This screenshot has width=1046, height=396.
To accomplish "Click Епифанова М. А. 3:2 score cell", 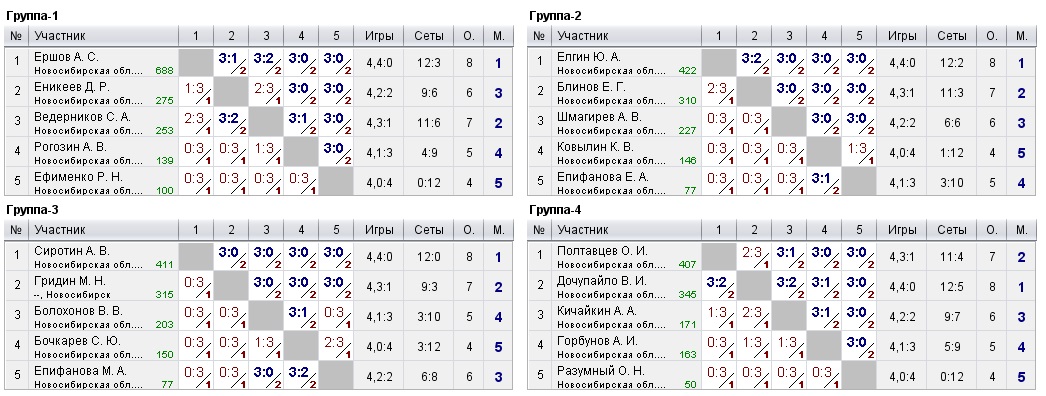I will tap(300, 375).
